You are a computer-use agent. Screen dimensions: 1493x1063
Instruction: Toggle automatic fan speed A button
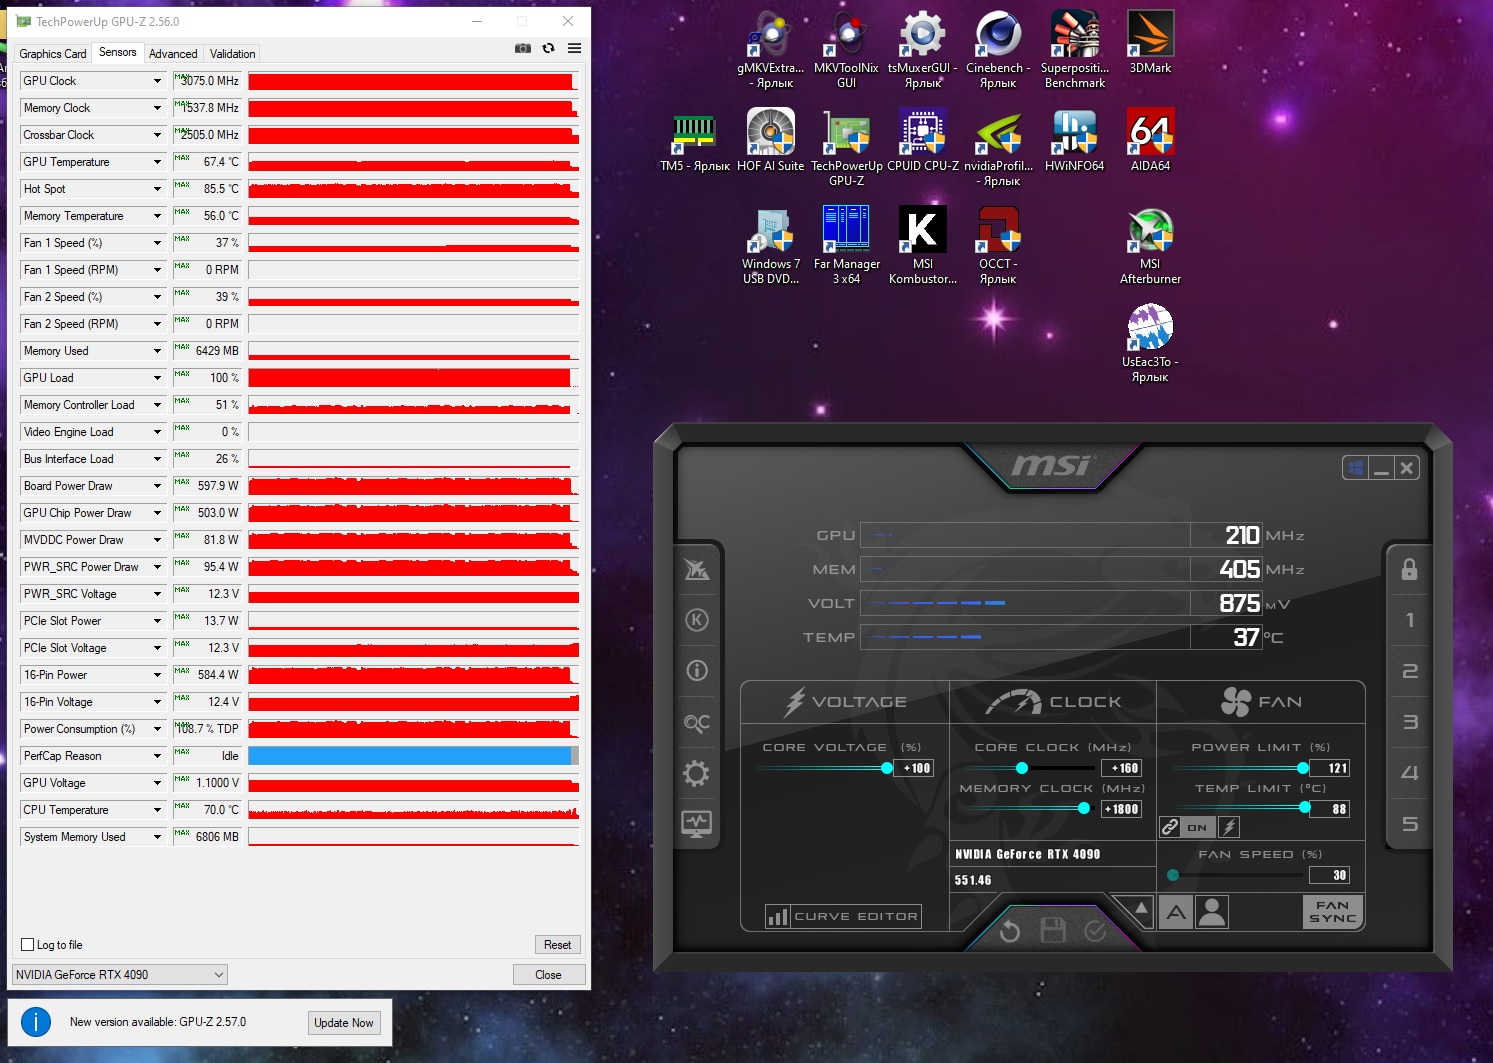coord(1176,912)
